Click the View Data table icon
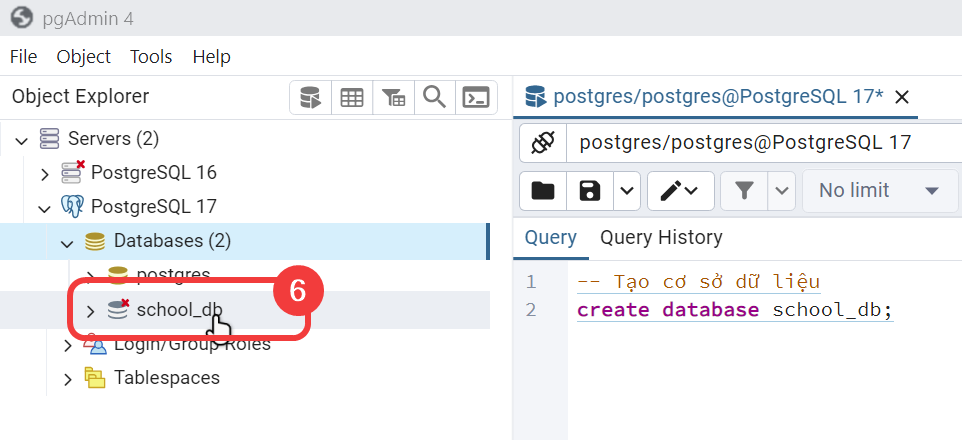962x440 pixels. 352,98
